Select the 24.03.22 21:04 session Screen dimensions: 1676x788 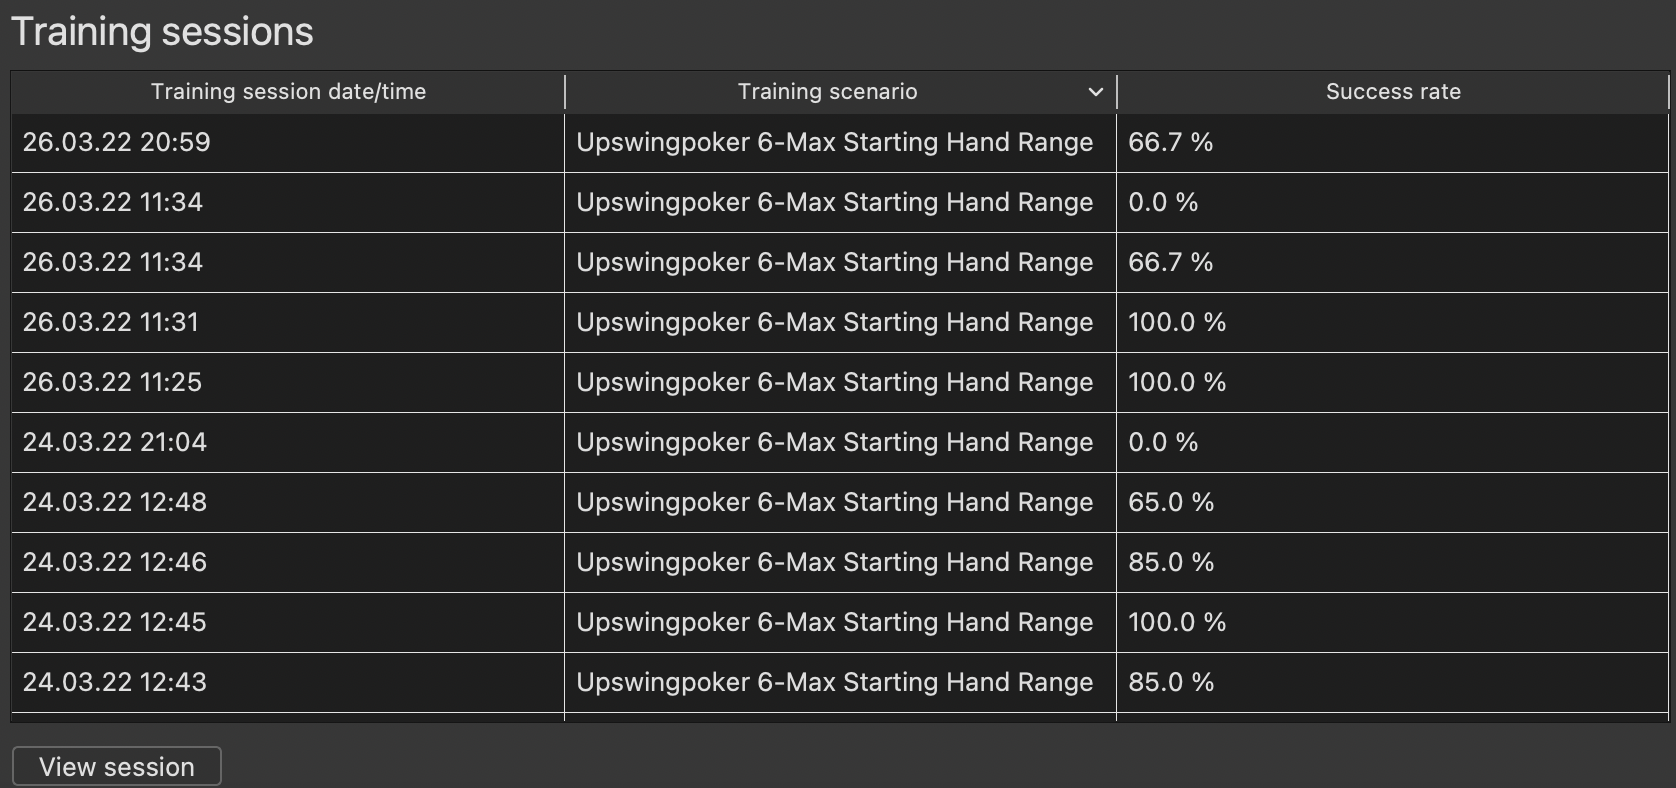[x=115, y=442]
